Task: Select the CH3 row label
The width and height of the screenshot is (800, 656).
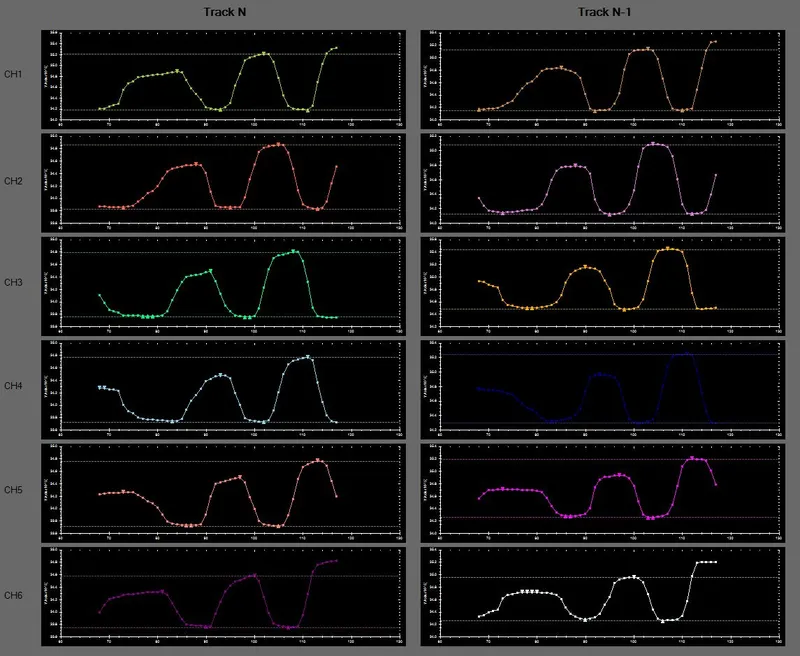Action: [14, 284]
